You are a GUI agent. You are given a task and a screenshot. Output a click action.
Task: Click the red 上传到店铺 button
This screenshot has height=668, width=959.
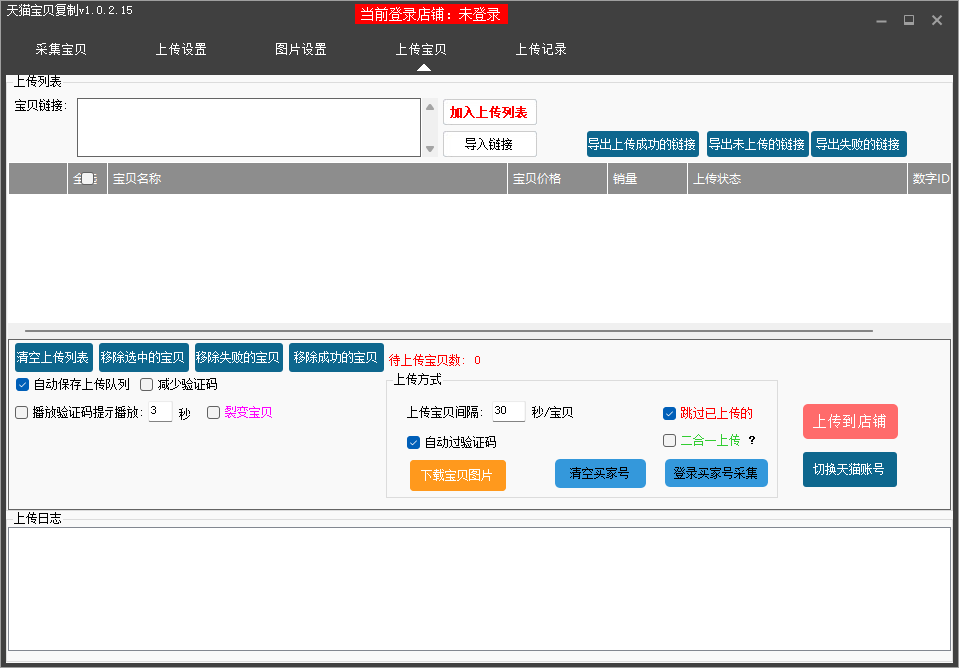click(x=850, y=421)
